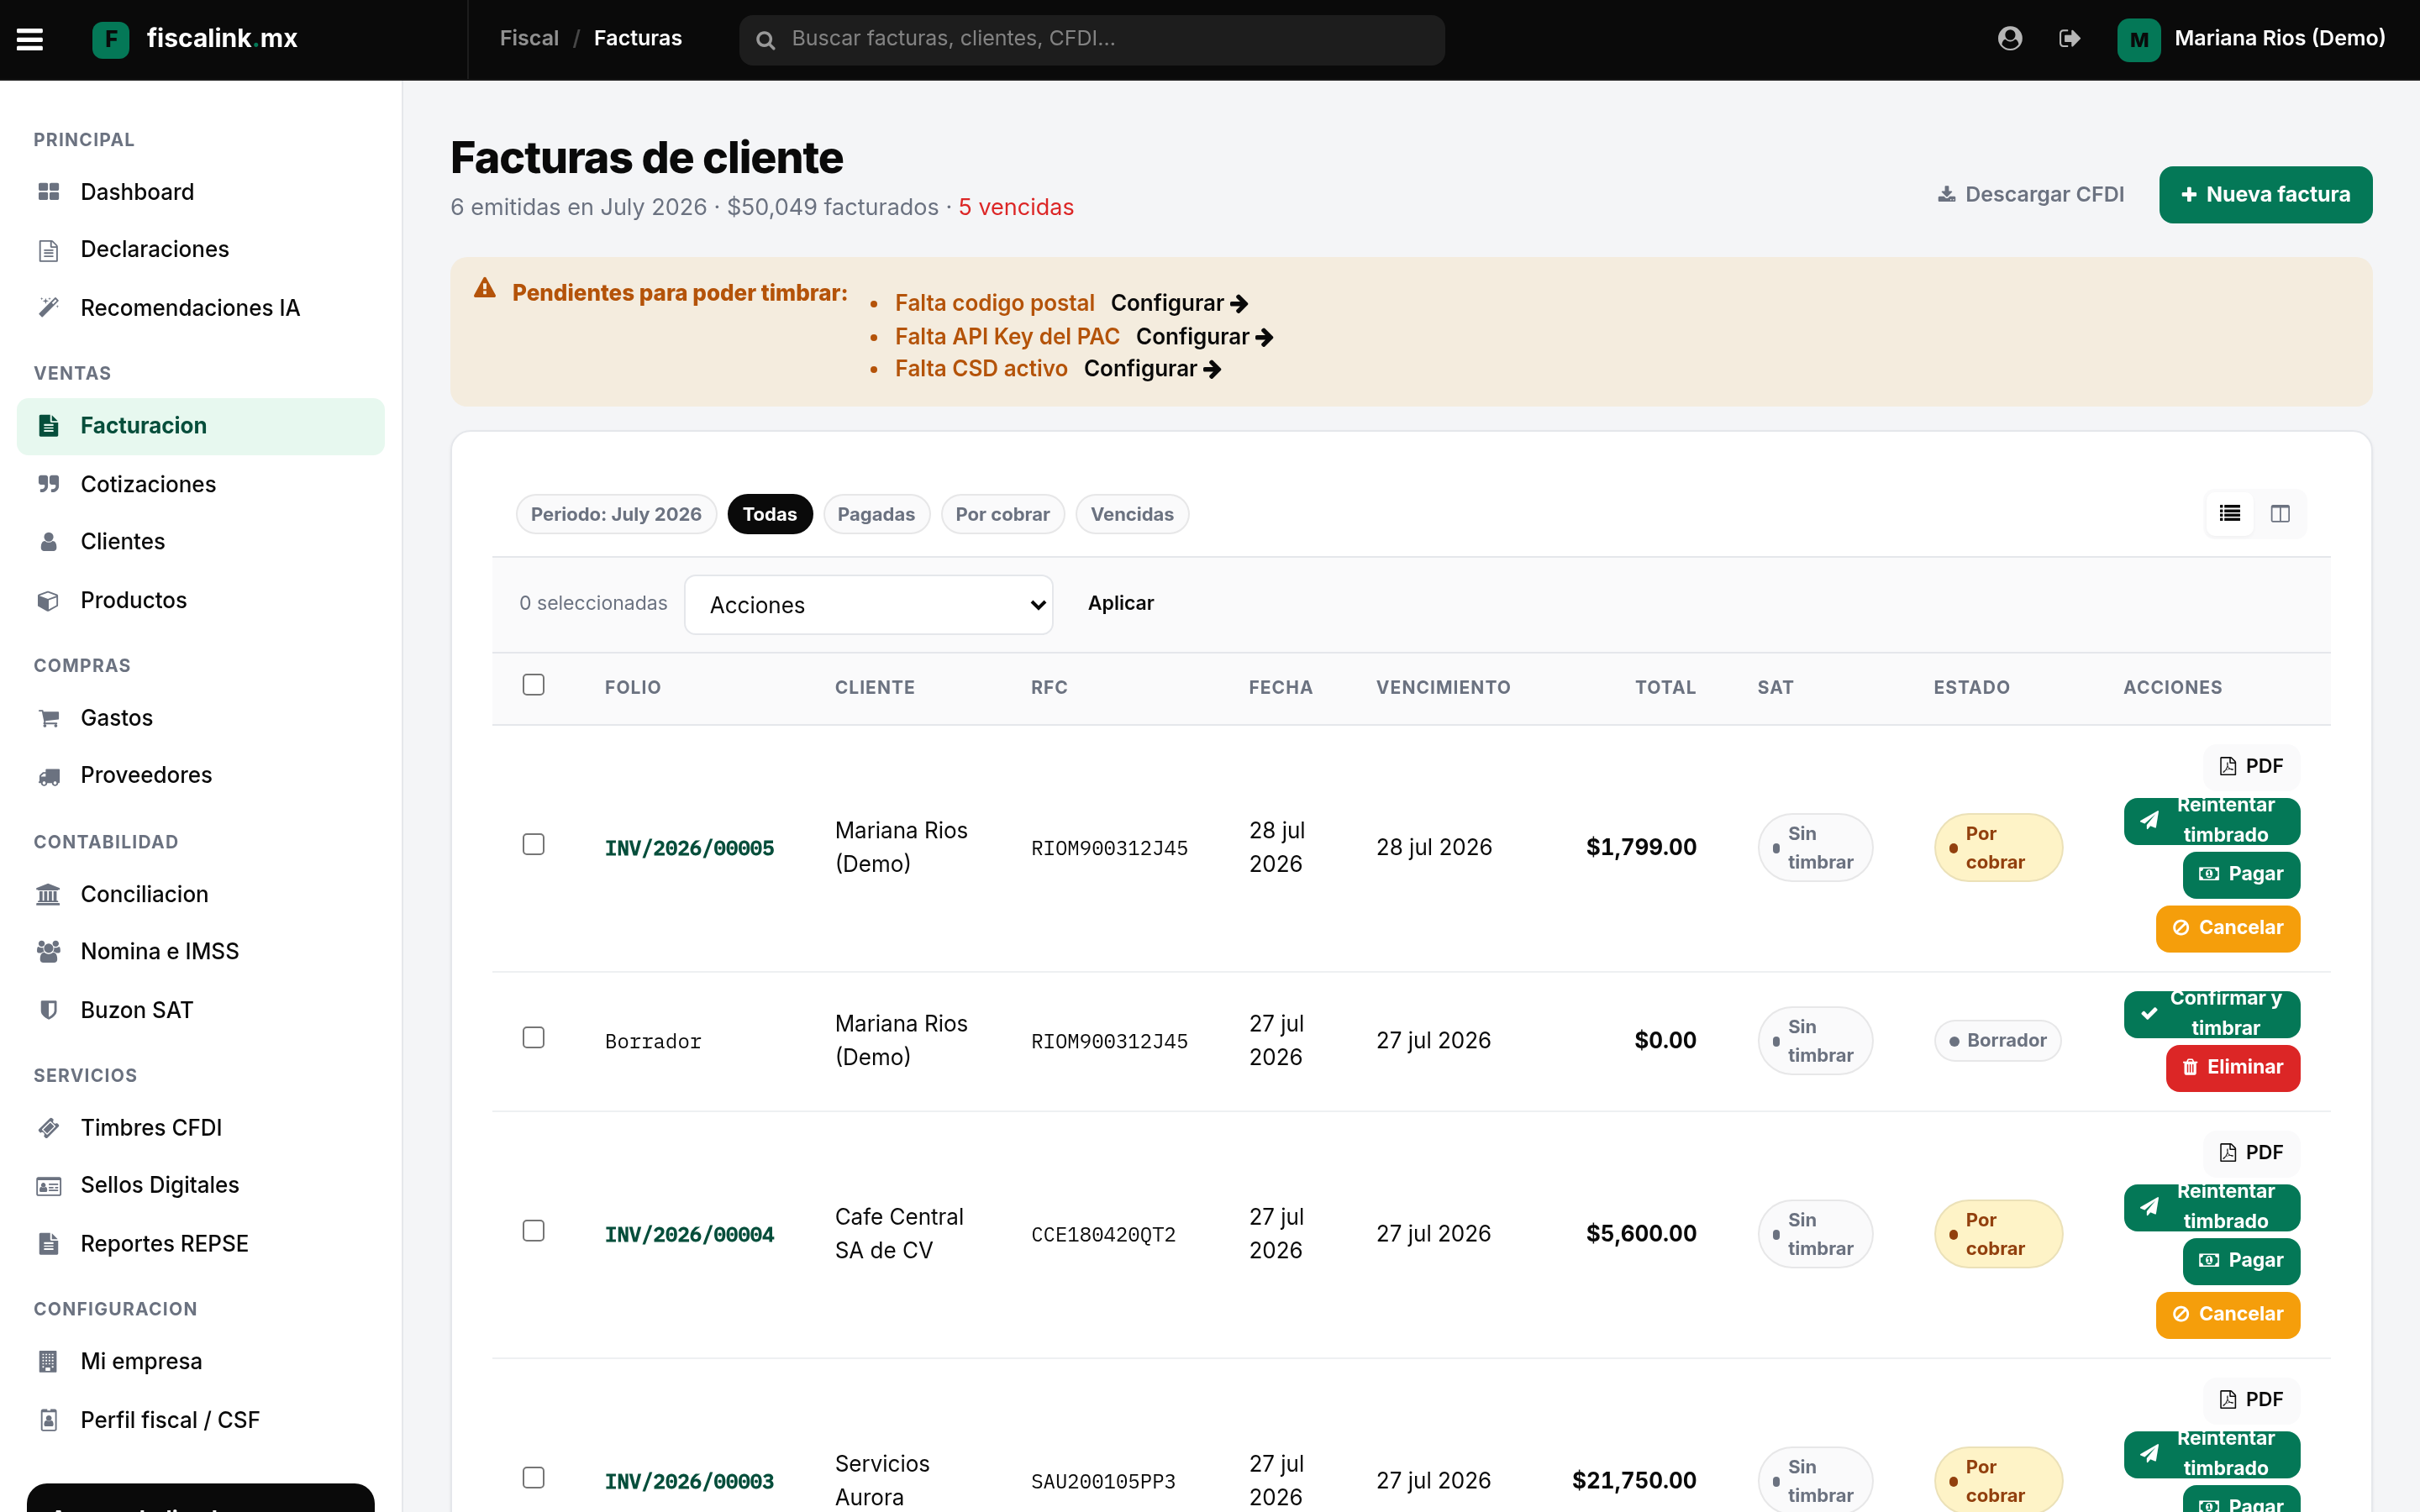Select the Todas filter tab
This screenshot has width=2420, height=1512.
point(769,514)
